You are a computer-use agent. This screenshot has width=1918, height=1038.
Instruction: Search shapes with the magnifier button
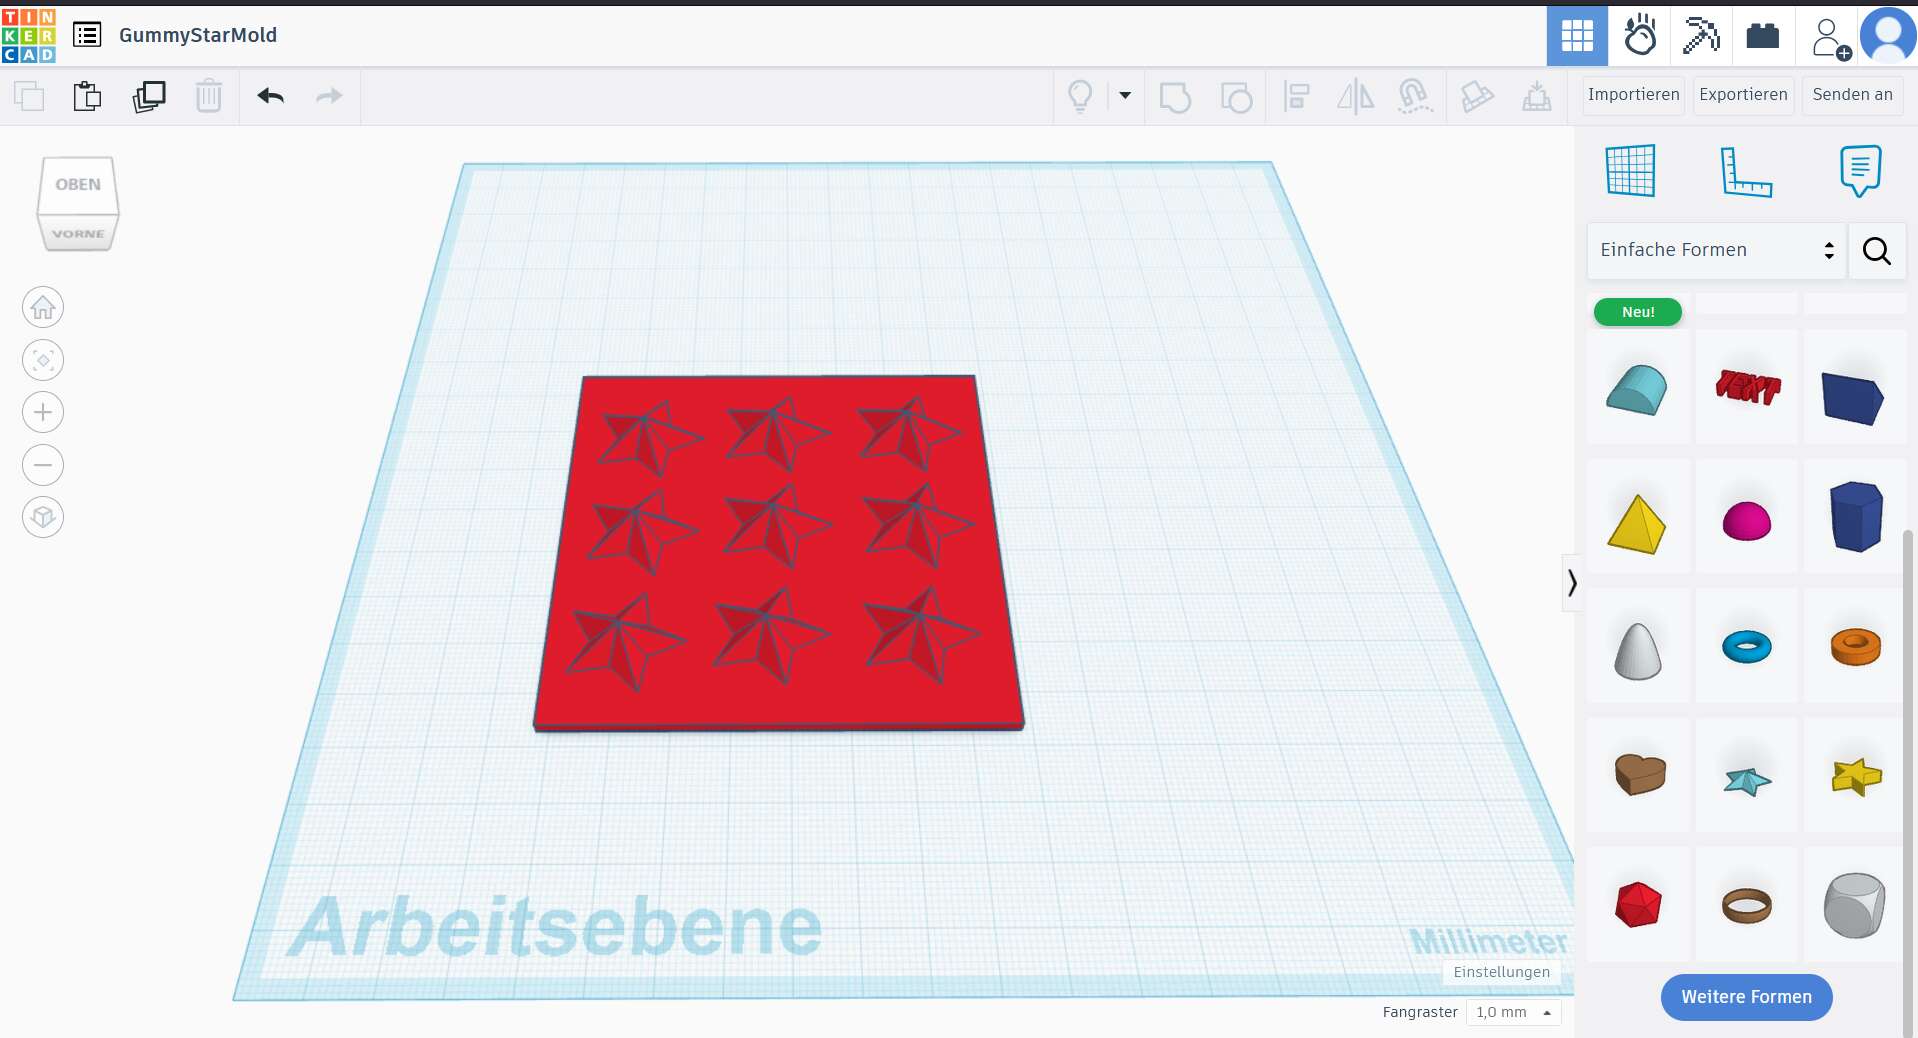(1877, 250)
